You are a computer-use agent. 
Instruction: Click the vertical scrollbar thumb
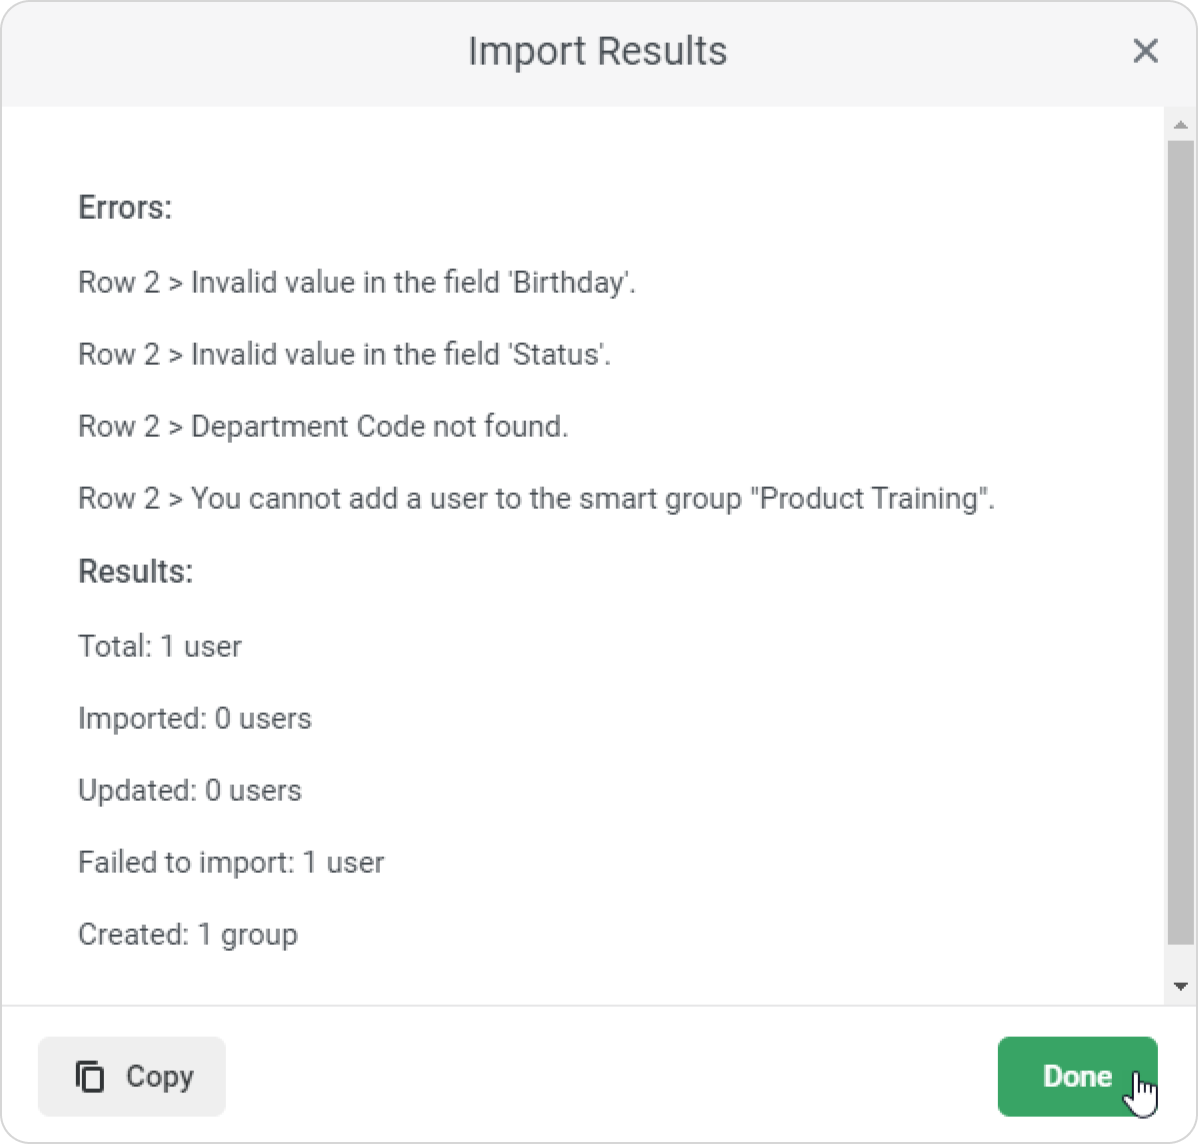pyautogui.click(x=1180, y=540)
